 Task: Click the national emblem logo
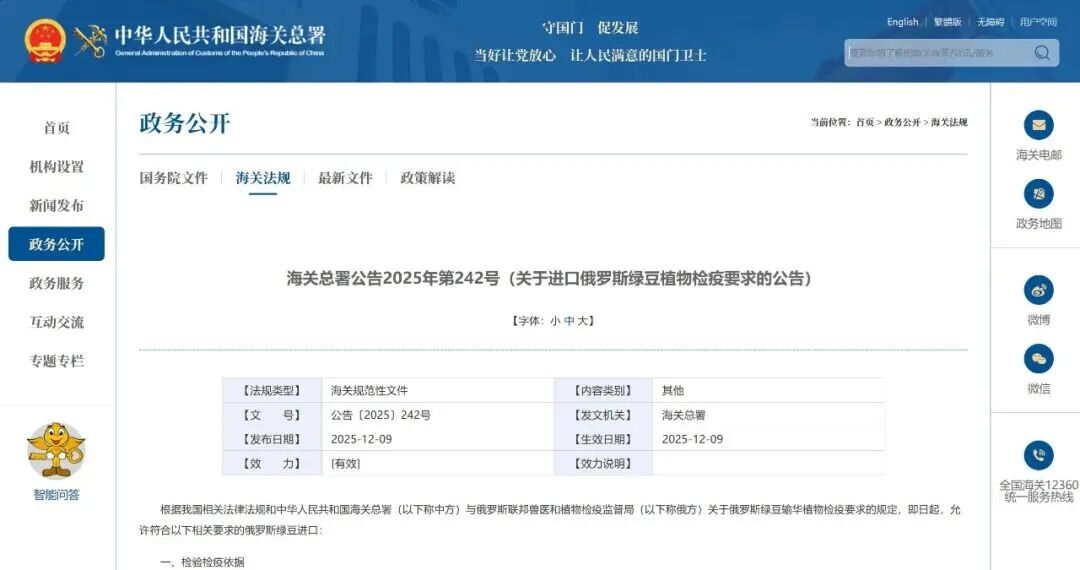pyautogui.click(x=45, y=40)
